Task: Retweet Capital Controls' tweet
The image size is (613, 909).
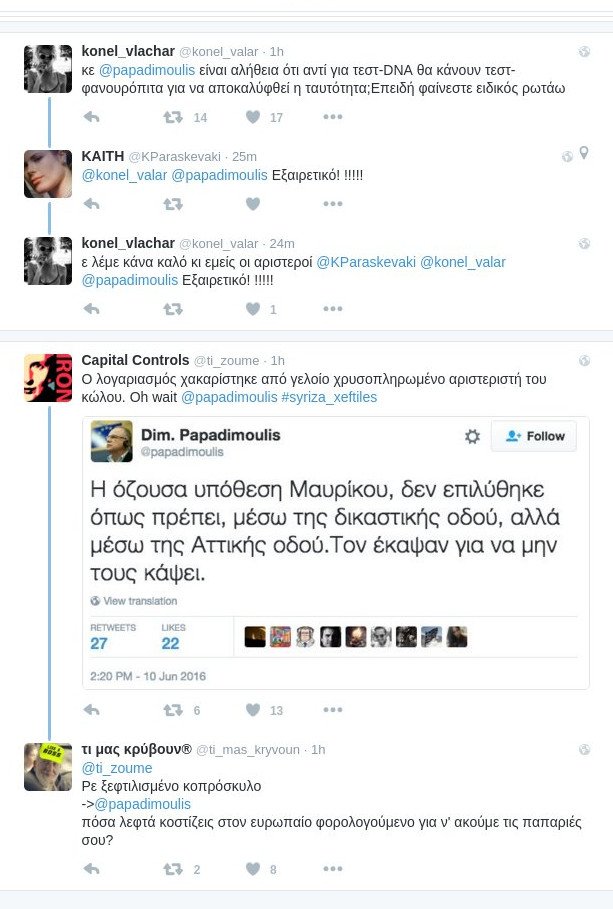Action: click(x=173, y=710)
